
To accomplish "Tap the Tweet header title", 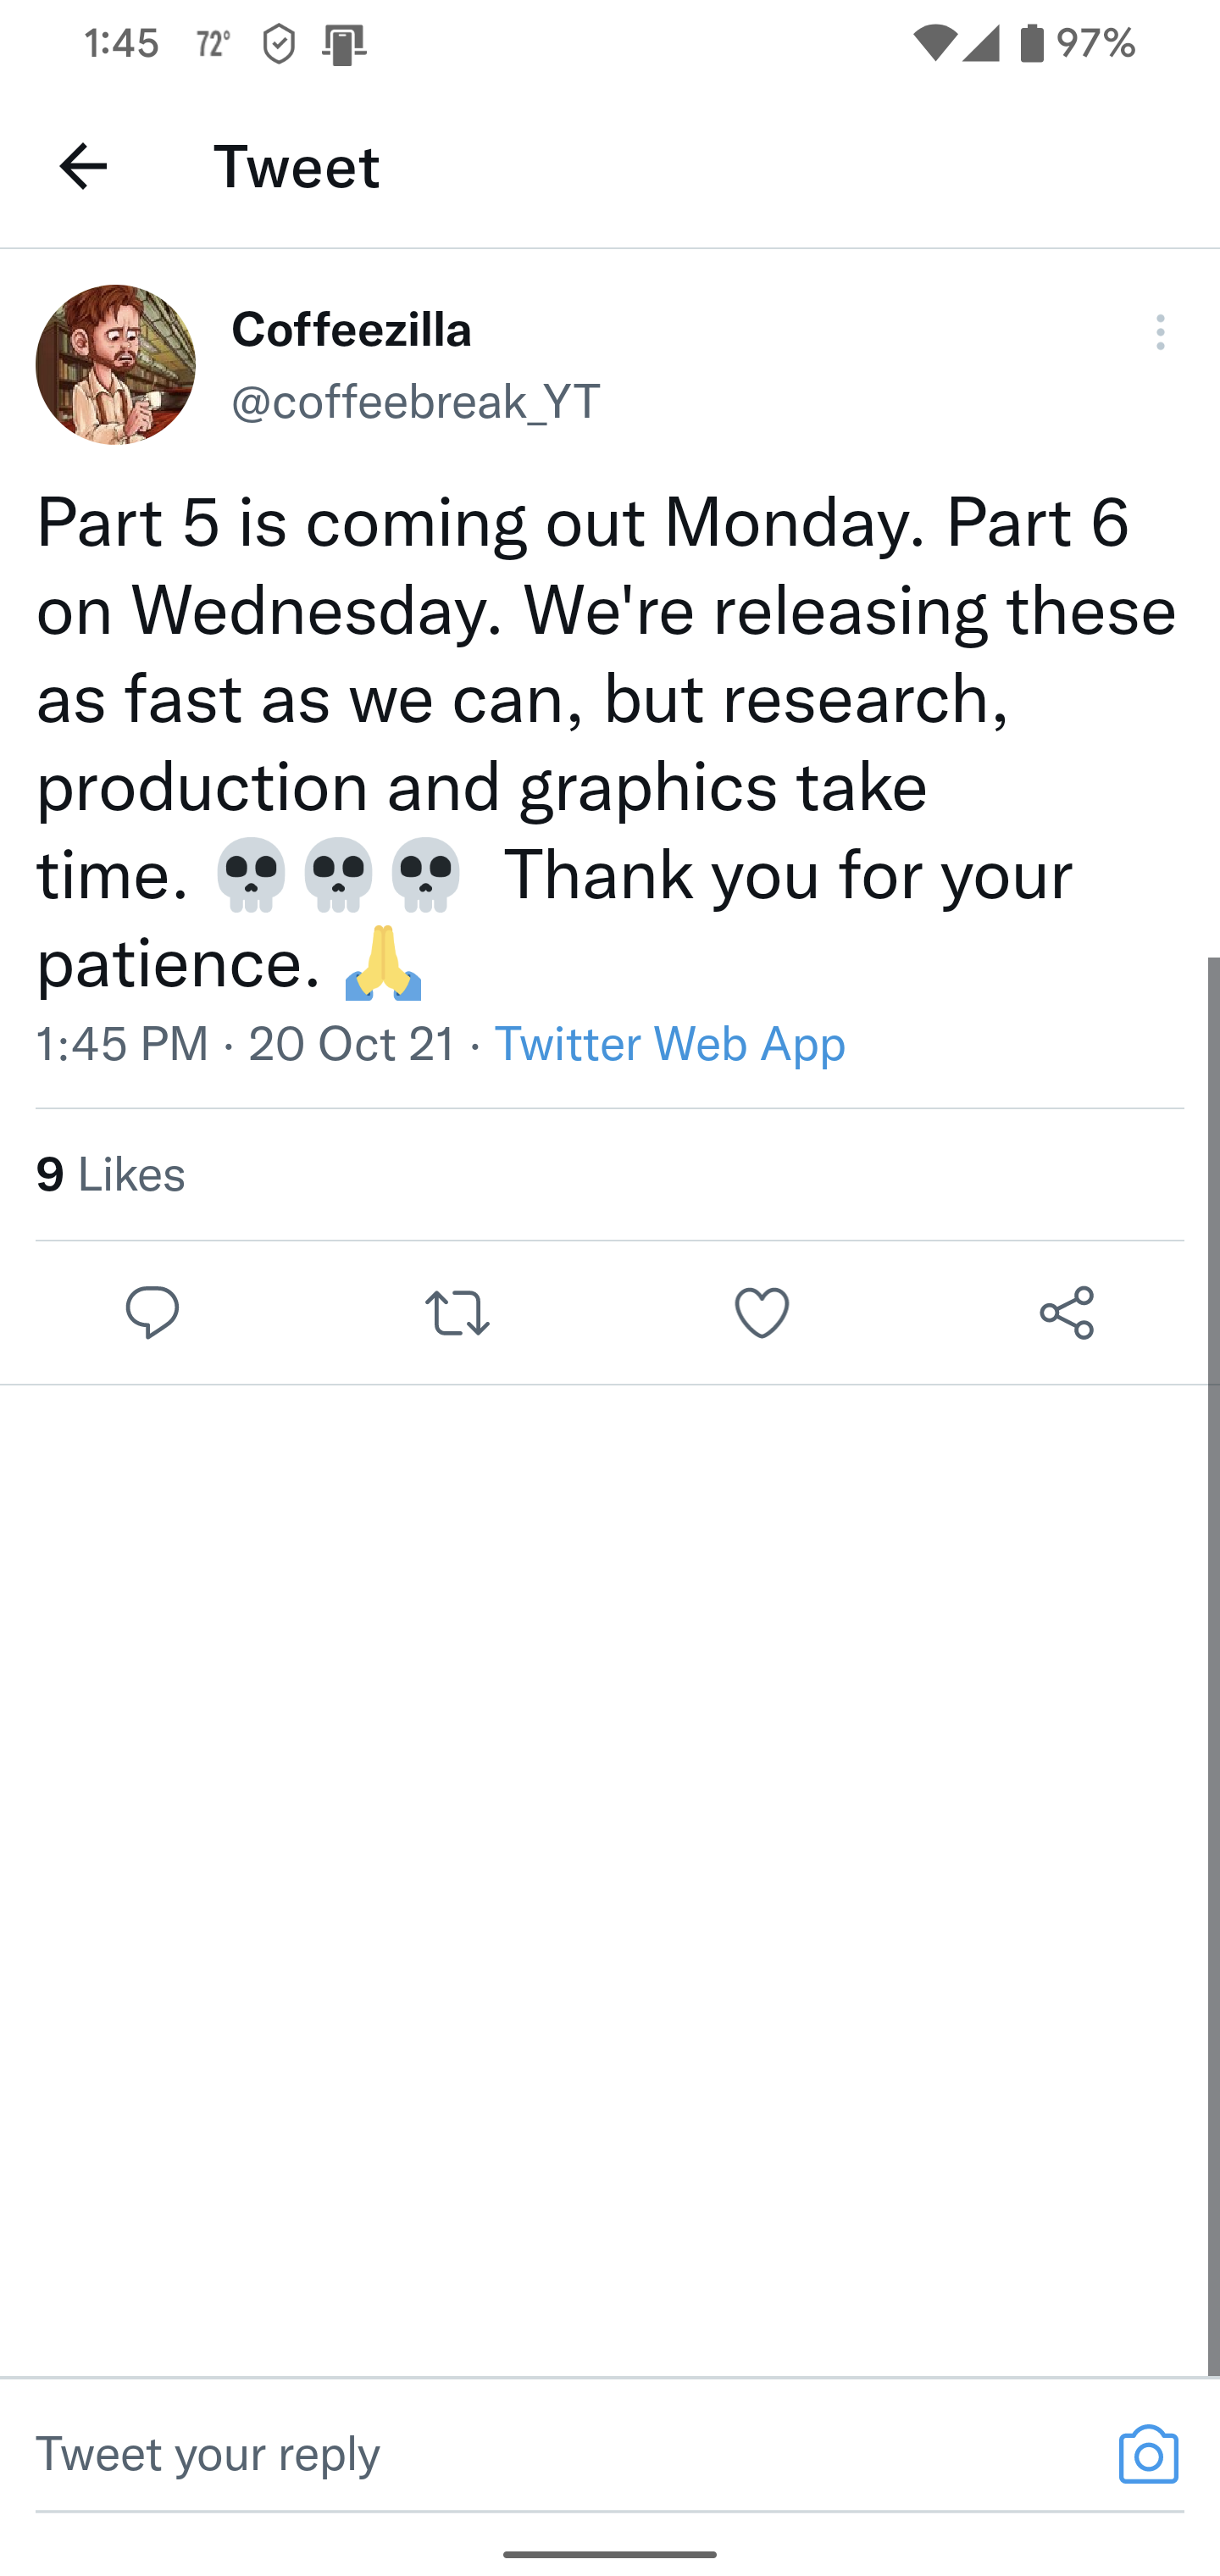I will point(296,166).
